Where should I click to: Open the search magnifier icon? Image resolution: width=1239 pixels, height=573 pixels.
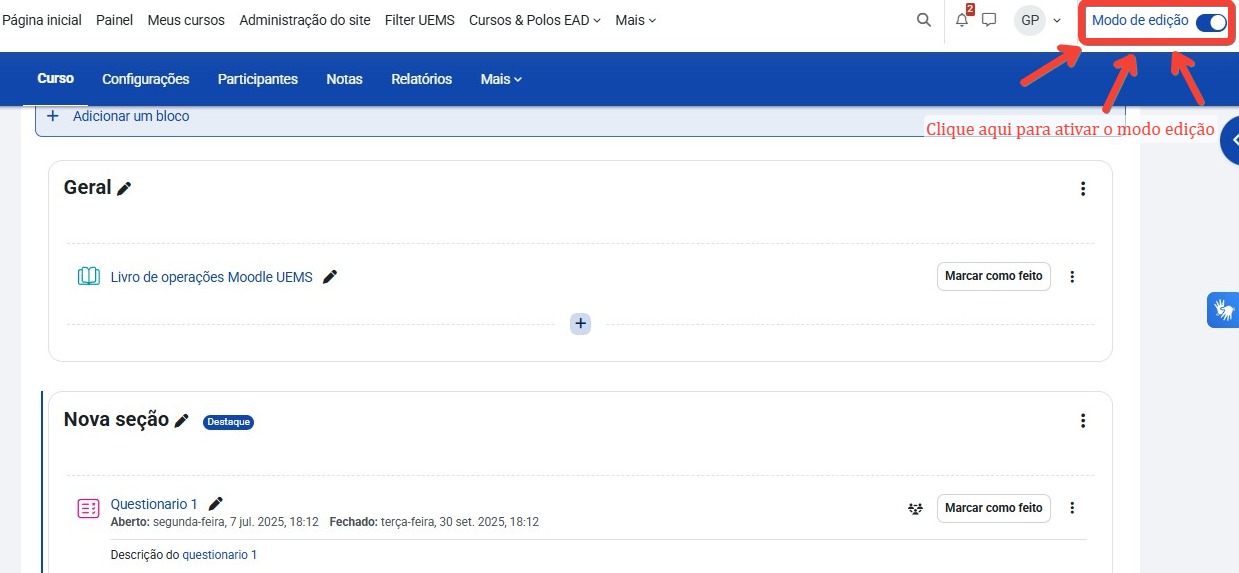[x=924, y=20]
